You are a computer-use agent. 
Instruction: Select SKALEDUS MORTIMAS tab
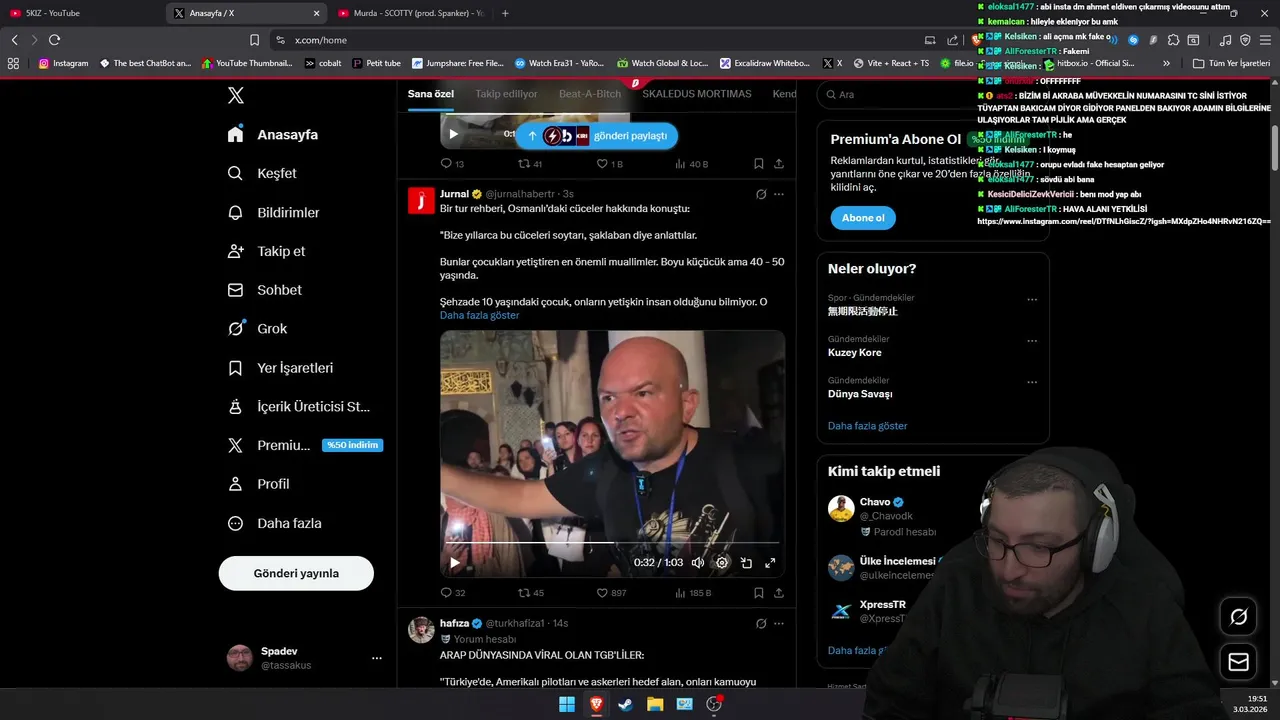click(x=697, y=94)
